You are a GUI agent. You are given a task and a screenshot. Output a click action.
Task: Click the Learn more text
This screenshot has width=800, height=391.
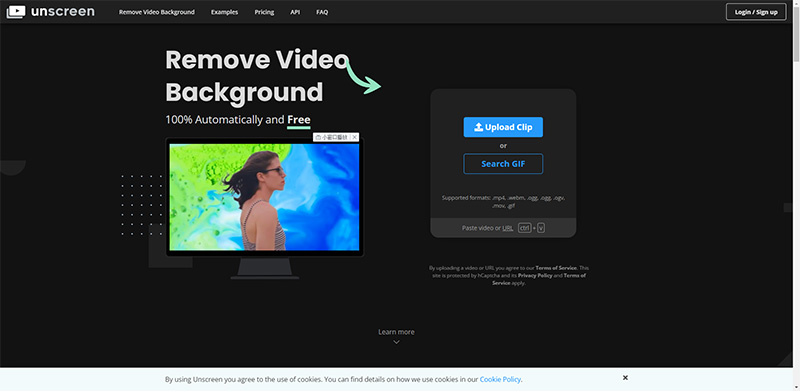point(396,332)
